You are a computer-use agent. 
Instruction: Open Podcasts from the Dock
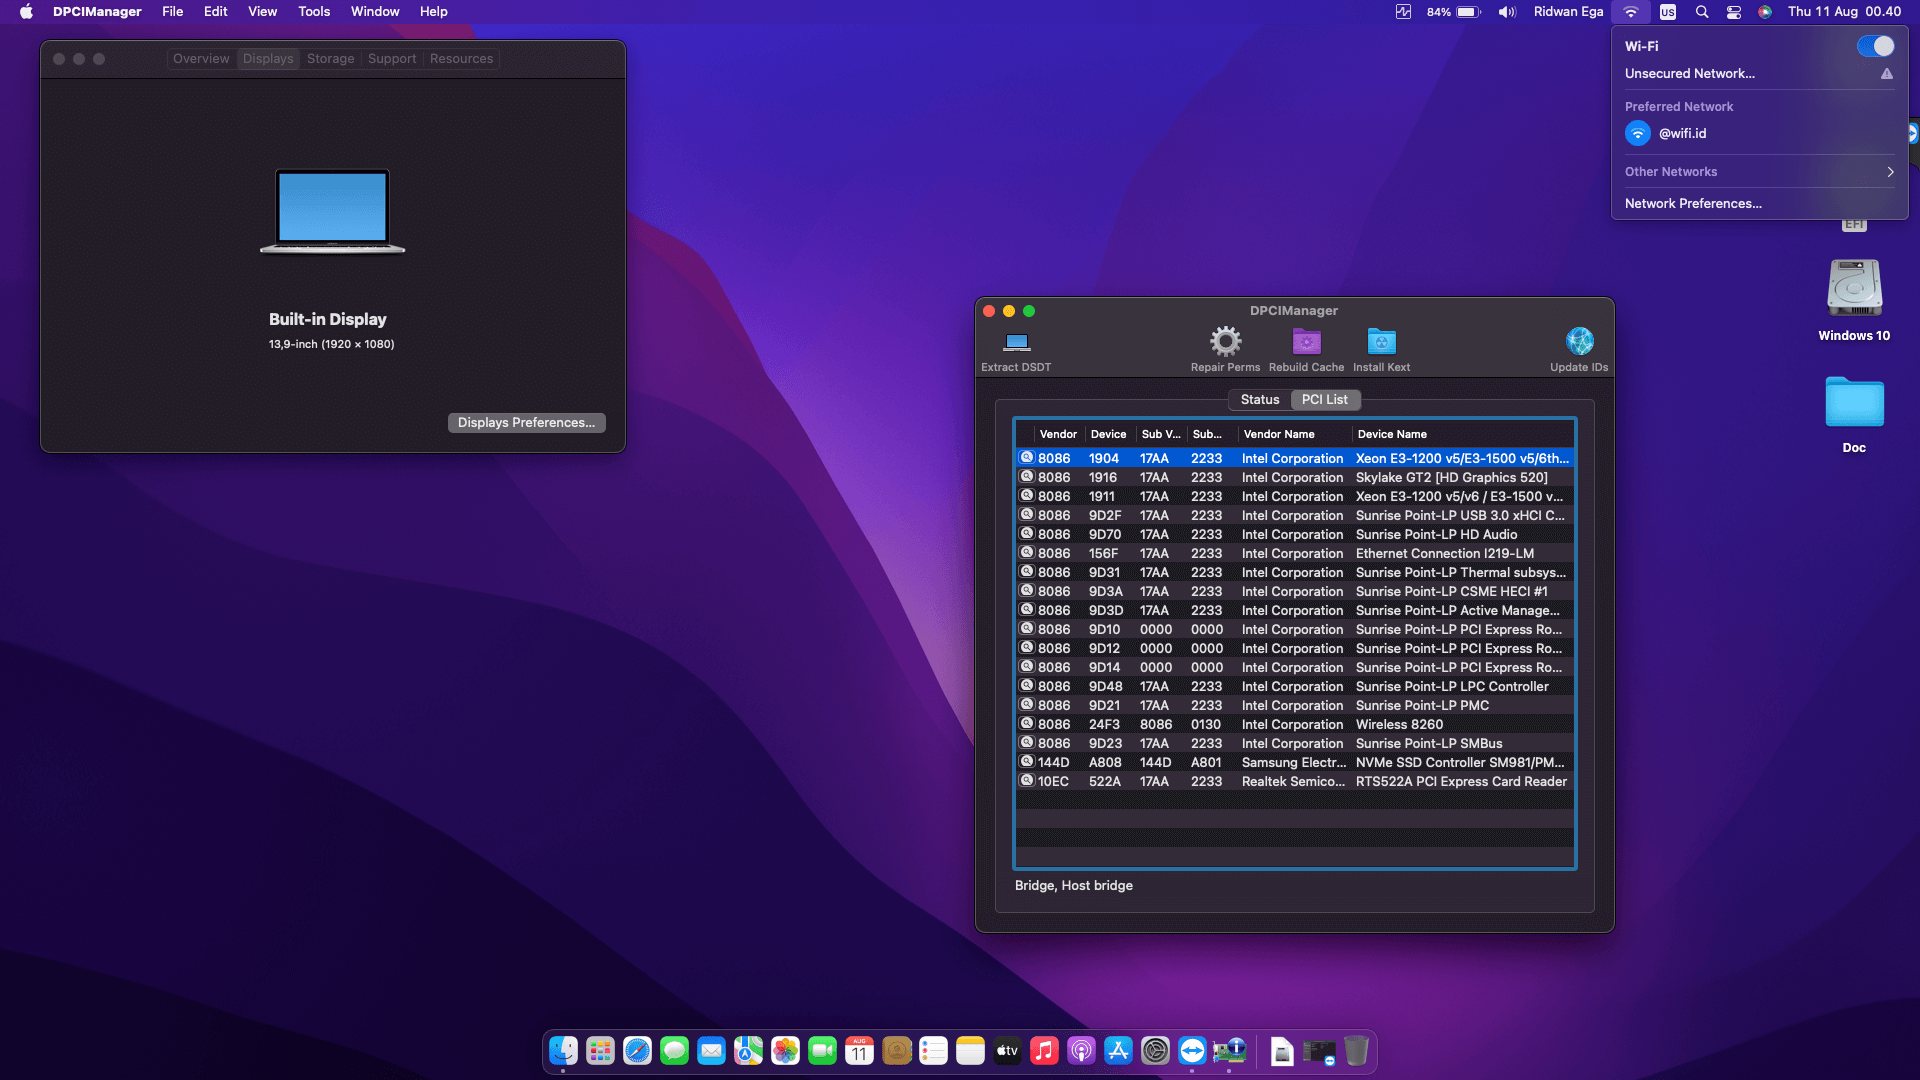pyautogui.click(x=1081, y=1051)
